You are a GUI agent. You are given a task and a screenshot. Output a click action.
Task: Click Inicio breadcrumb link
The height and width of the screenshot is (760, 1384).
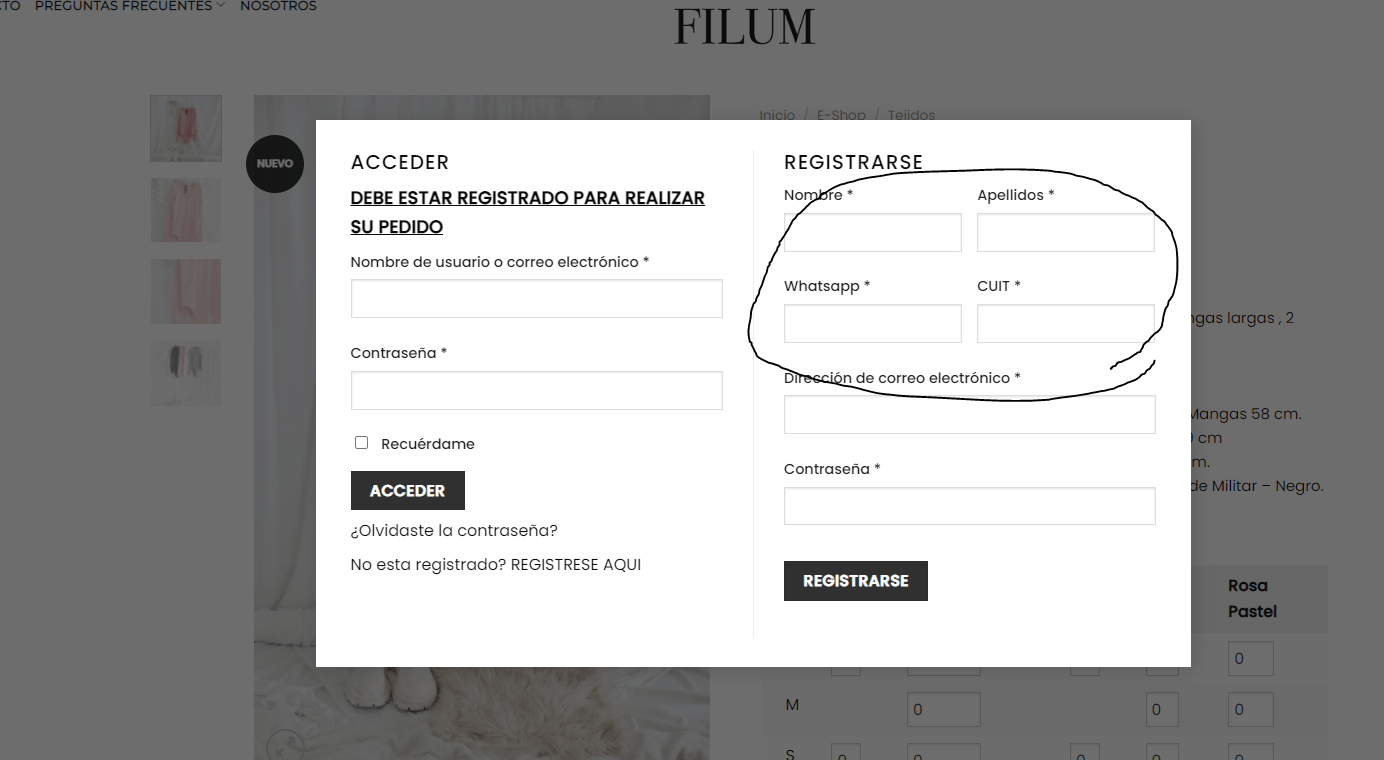point(777,115)
